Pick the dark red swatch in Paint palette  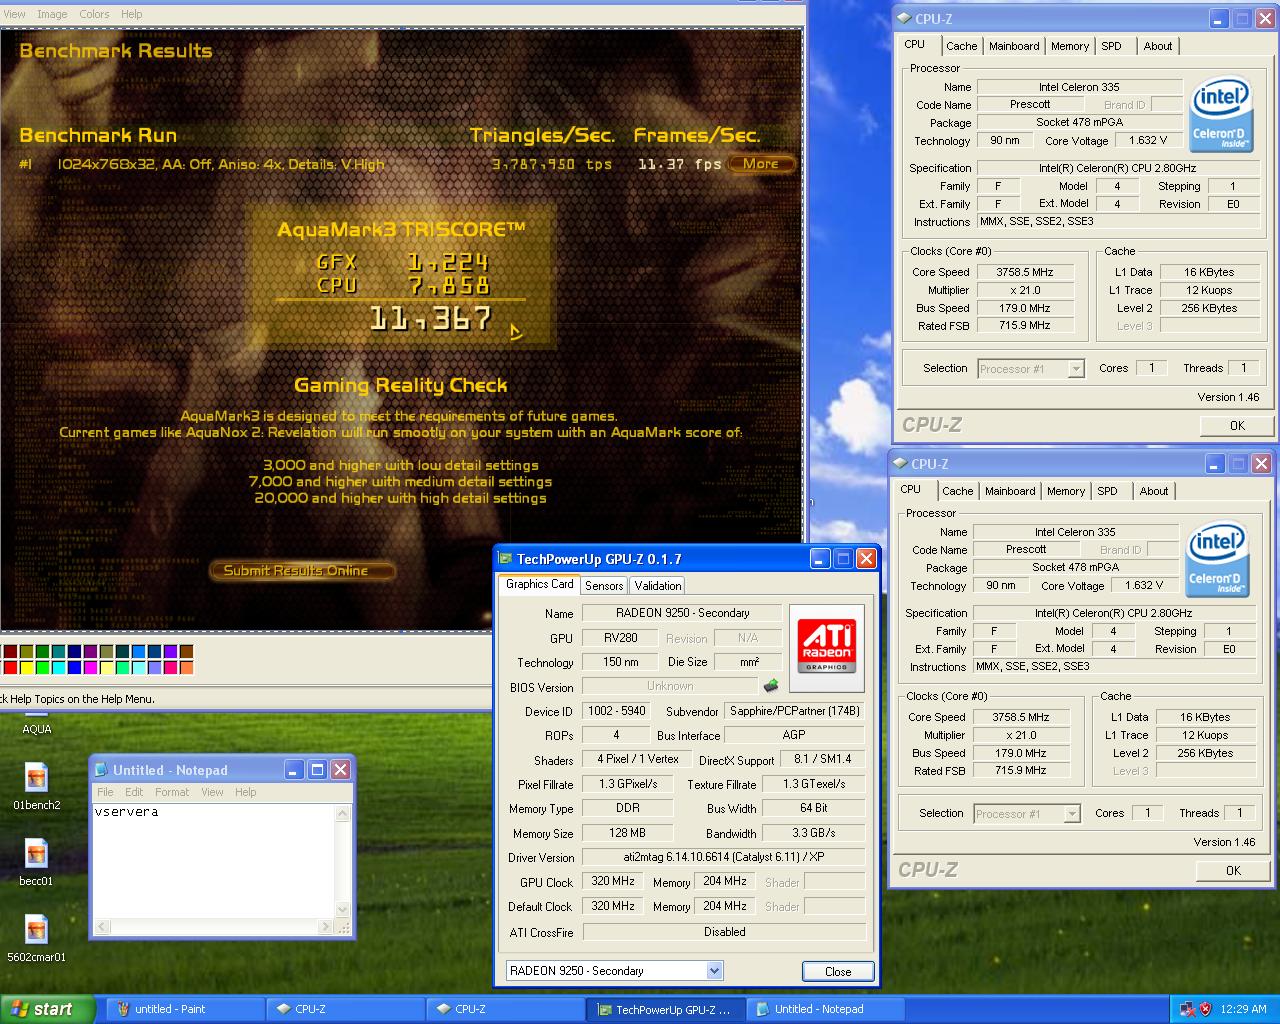[10, 652]
